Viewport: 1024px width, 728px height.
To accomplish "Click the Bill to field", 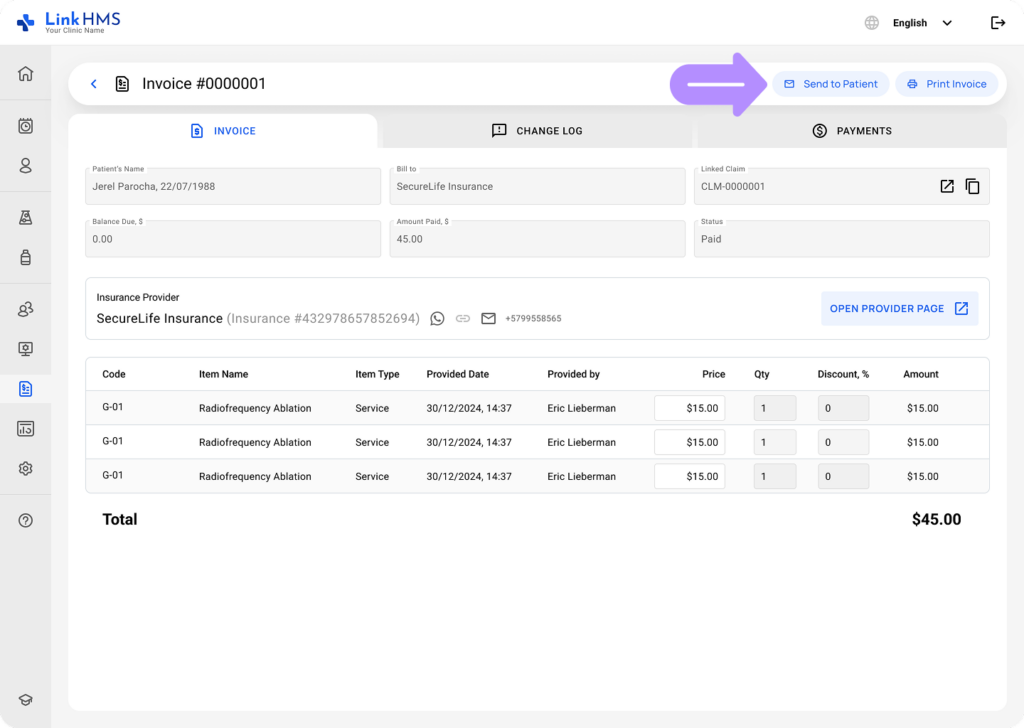I will pos(537,186).
